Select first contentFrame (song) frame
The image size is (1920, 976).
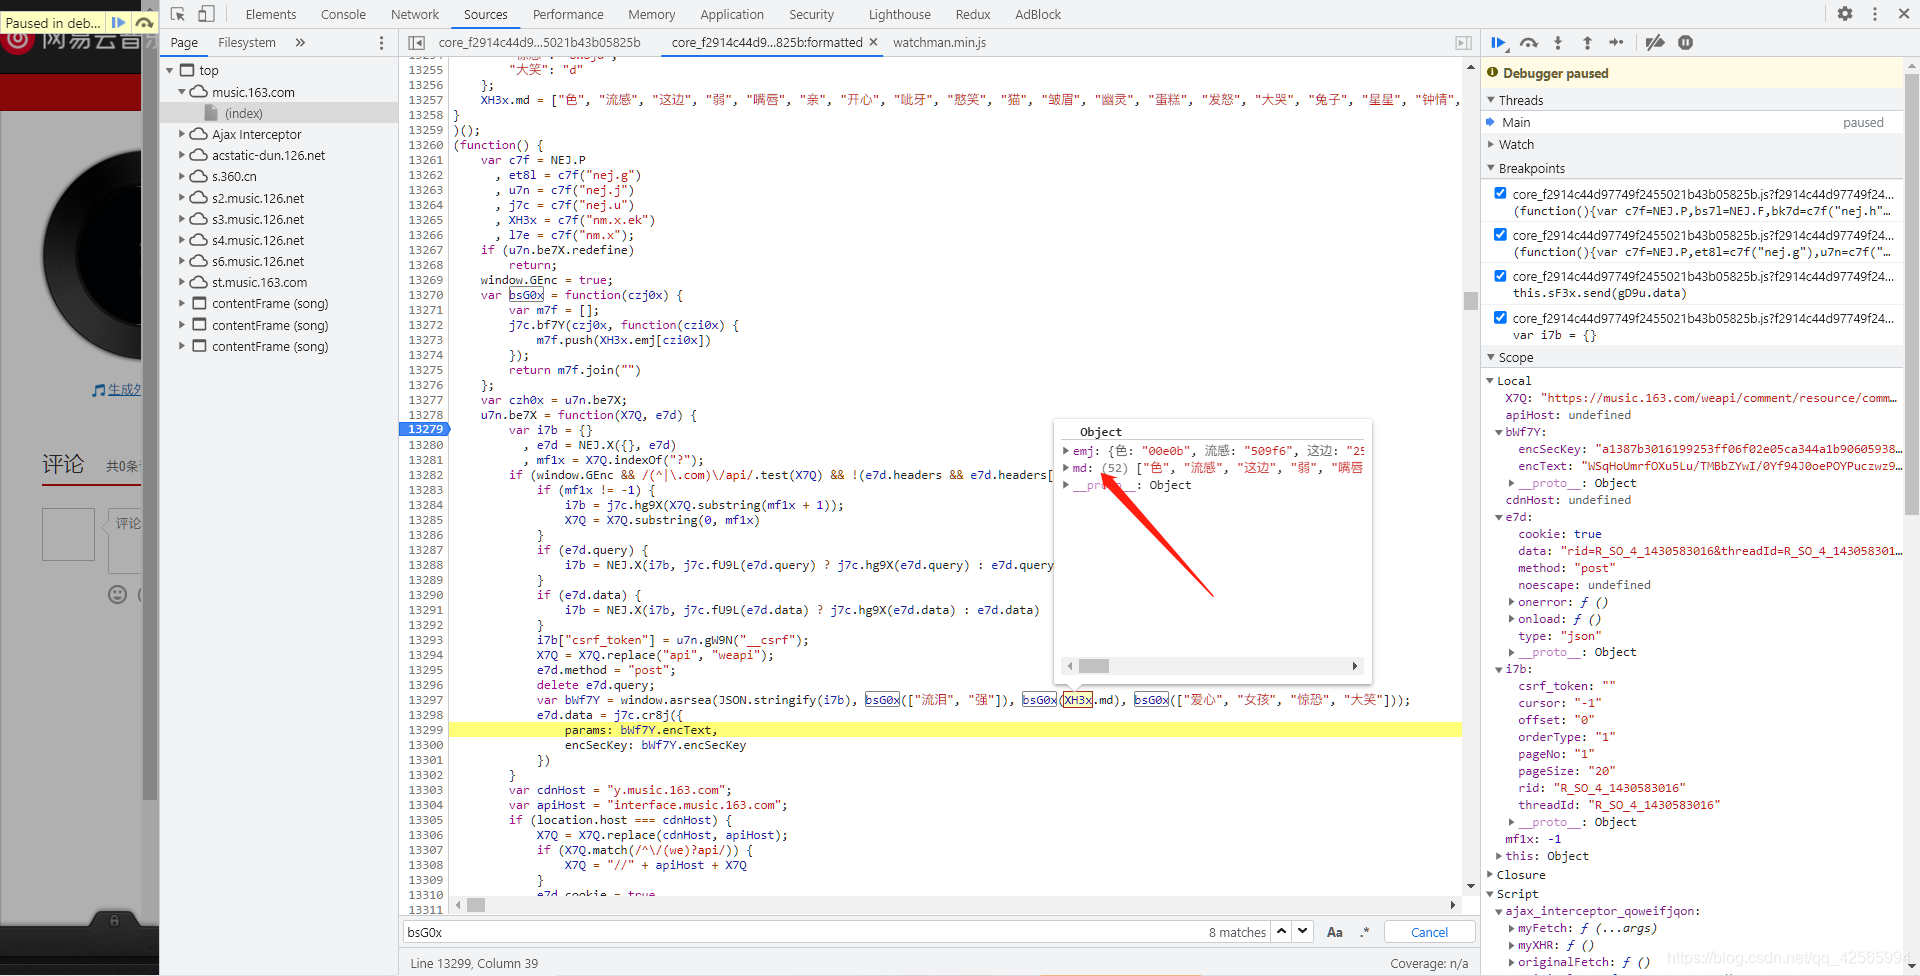coord(270,303)
